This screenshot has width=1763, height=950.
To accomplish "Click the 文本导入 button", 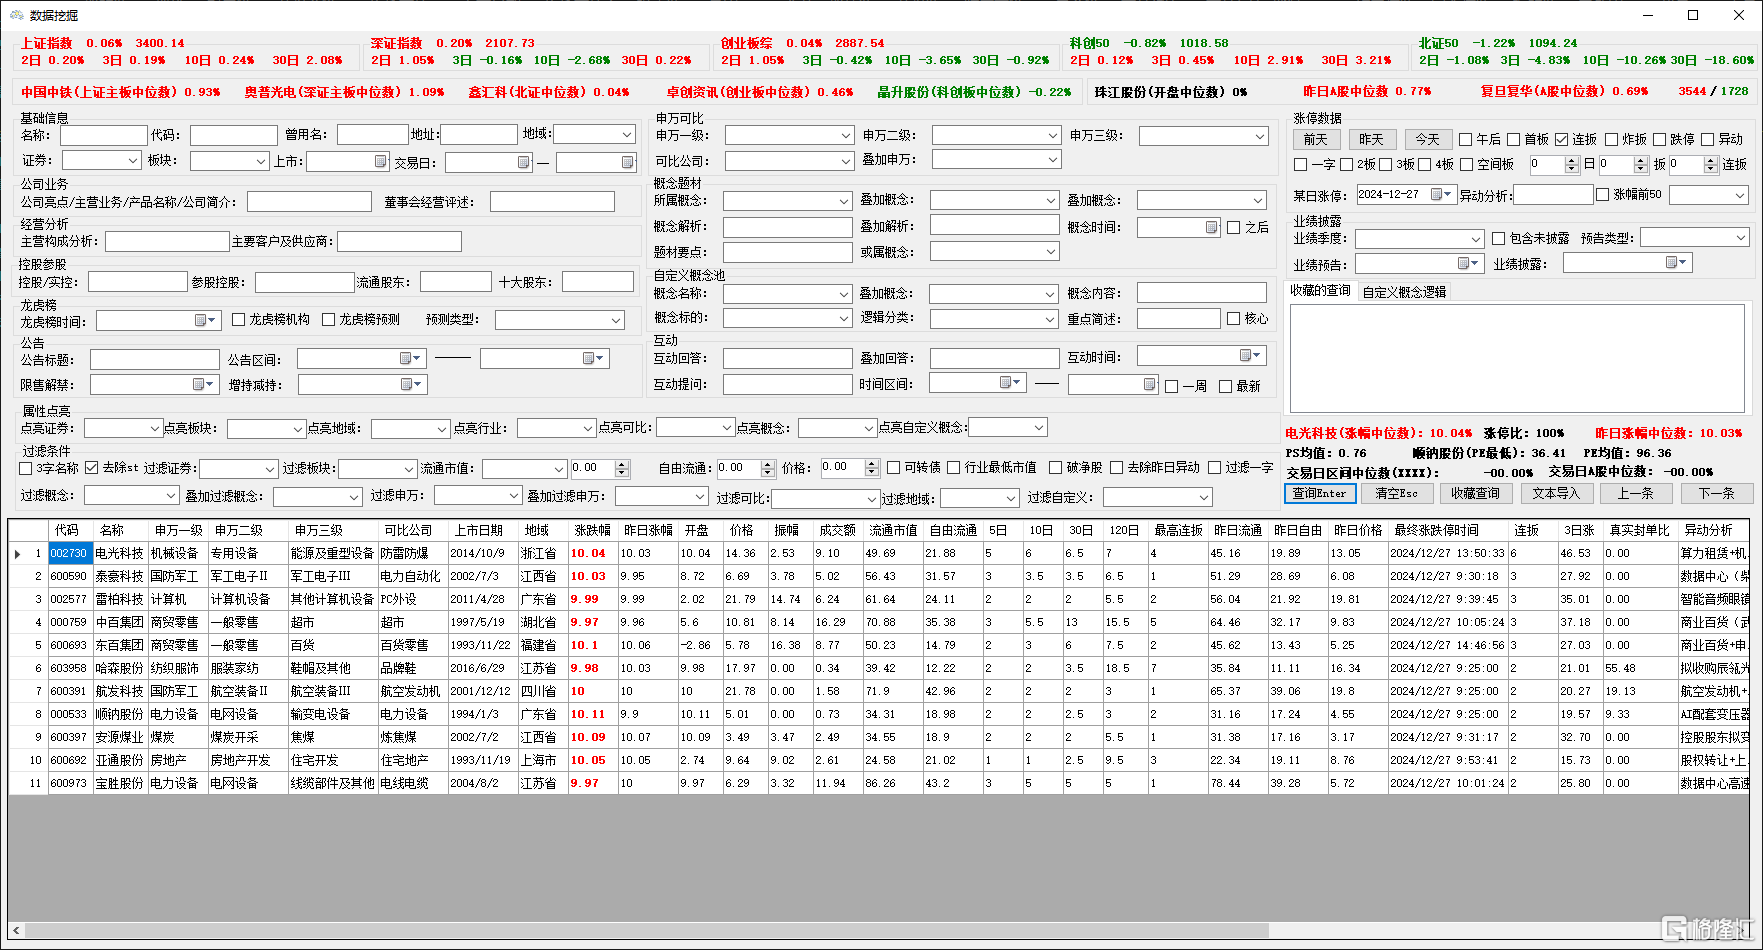I will click(x=1556, y=493).
